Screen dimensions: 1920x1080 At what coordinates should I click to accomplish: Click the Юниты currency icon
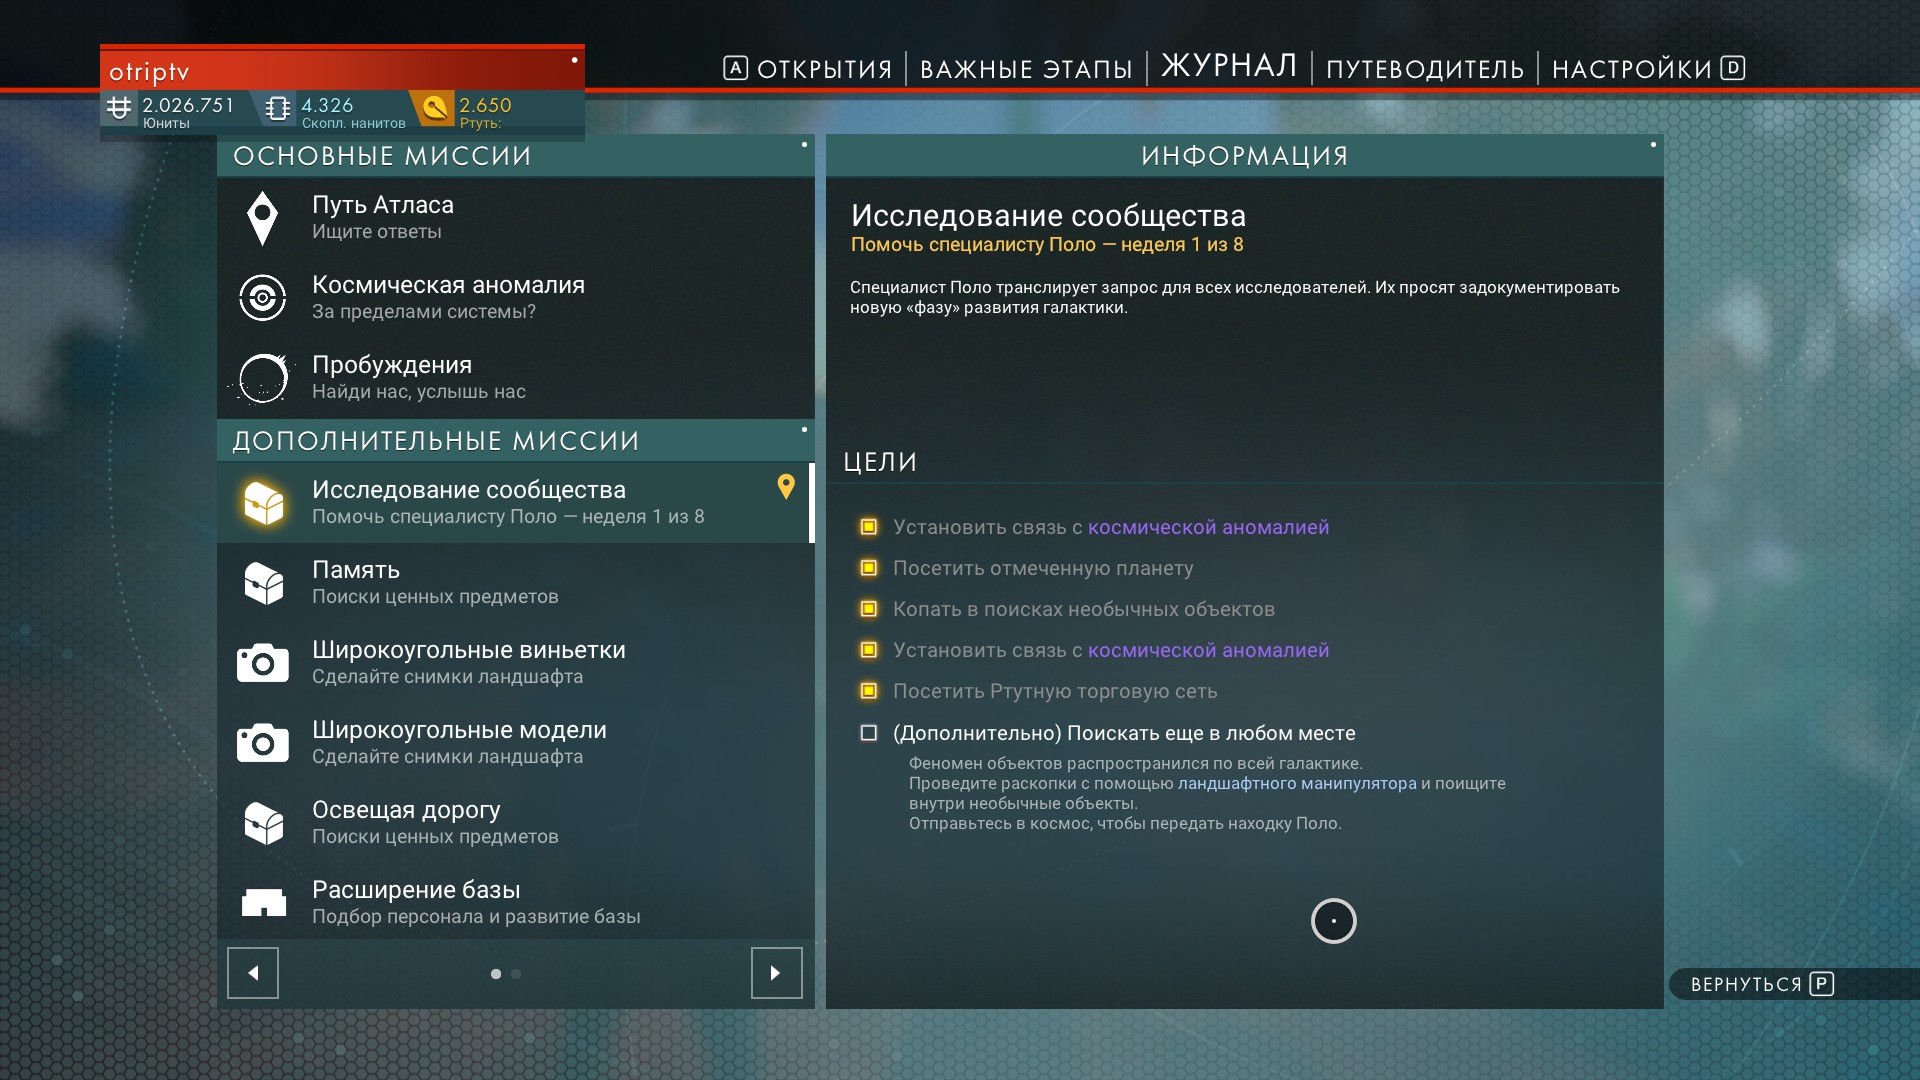pos(119,108)
